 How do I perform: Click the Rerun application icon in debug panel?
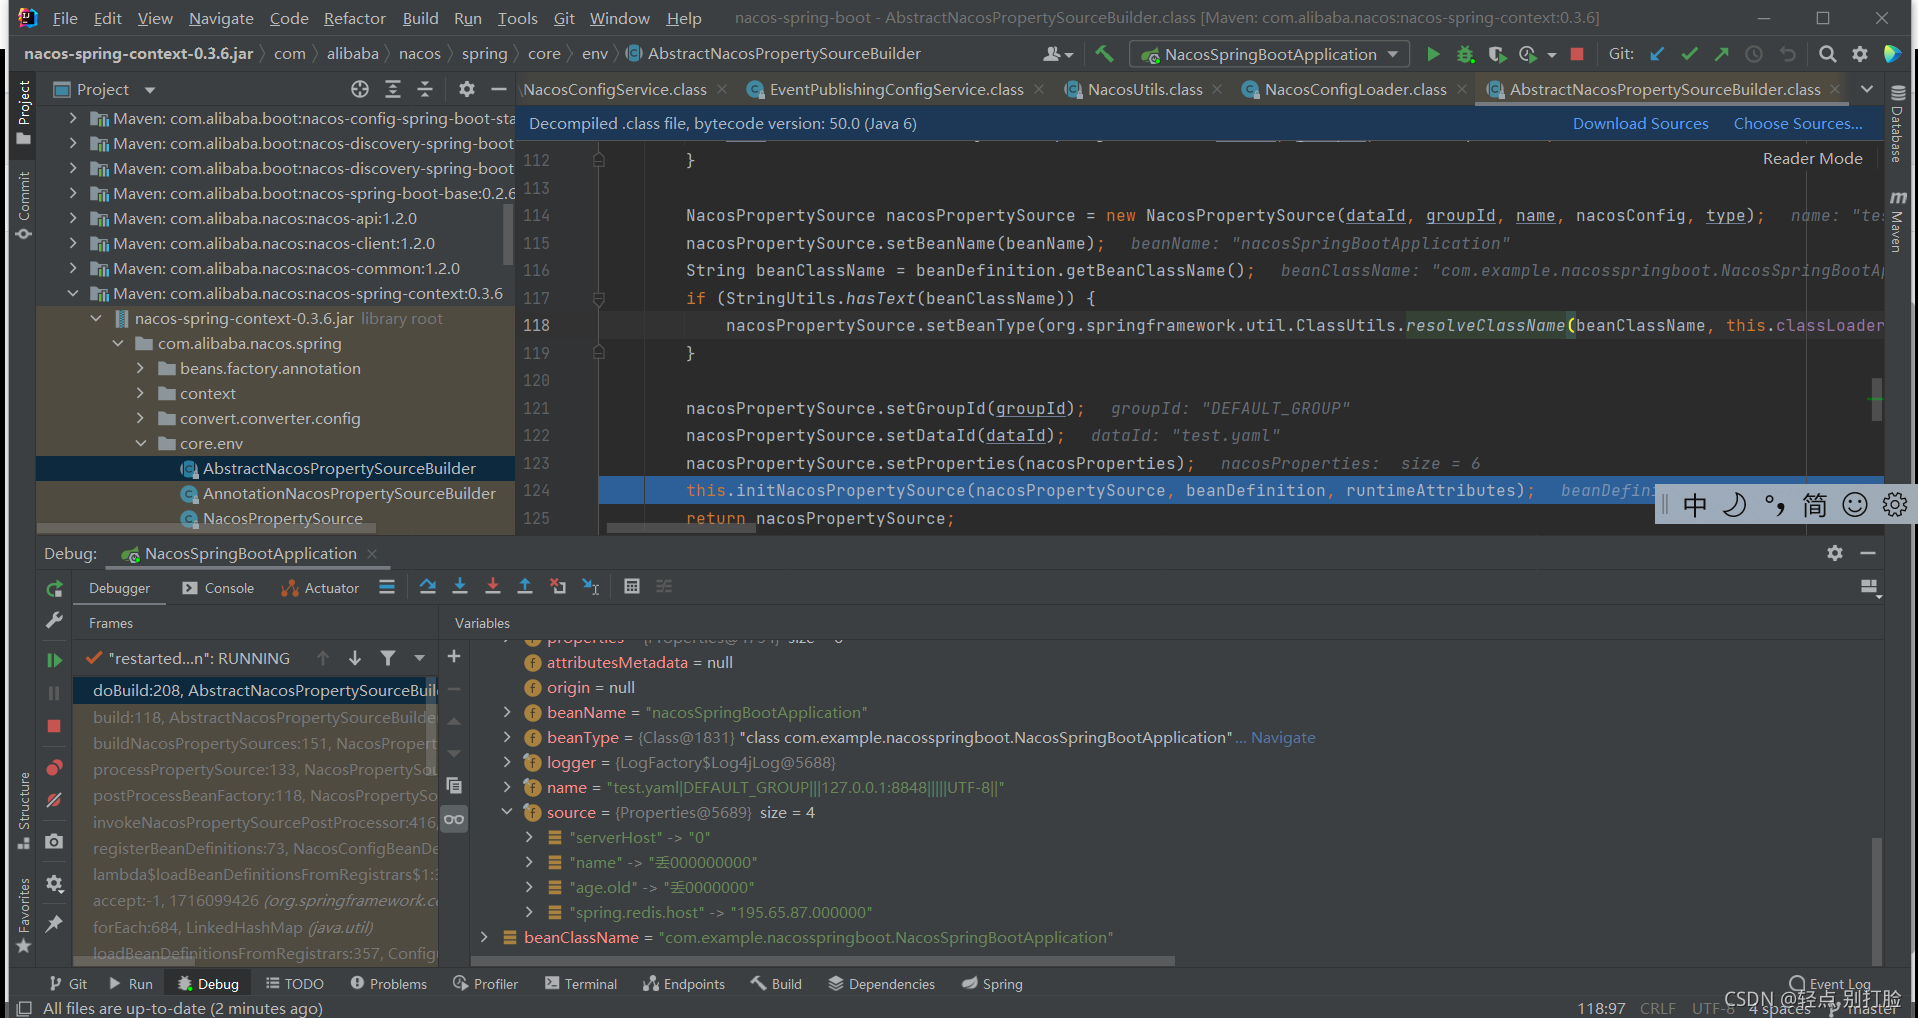pyautogui.click(x=55, y=589)
